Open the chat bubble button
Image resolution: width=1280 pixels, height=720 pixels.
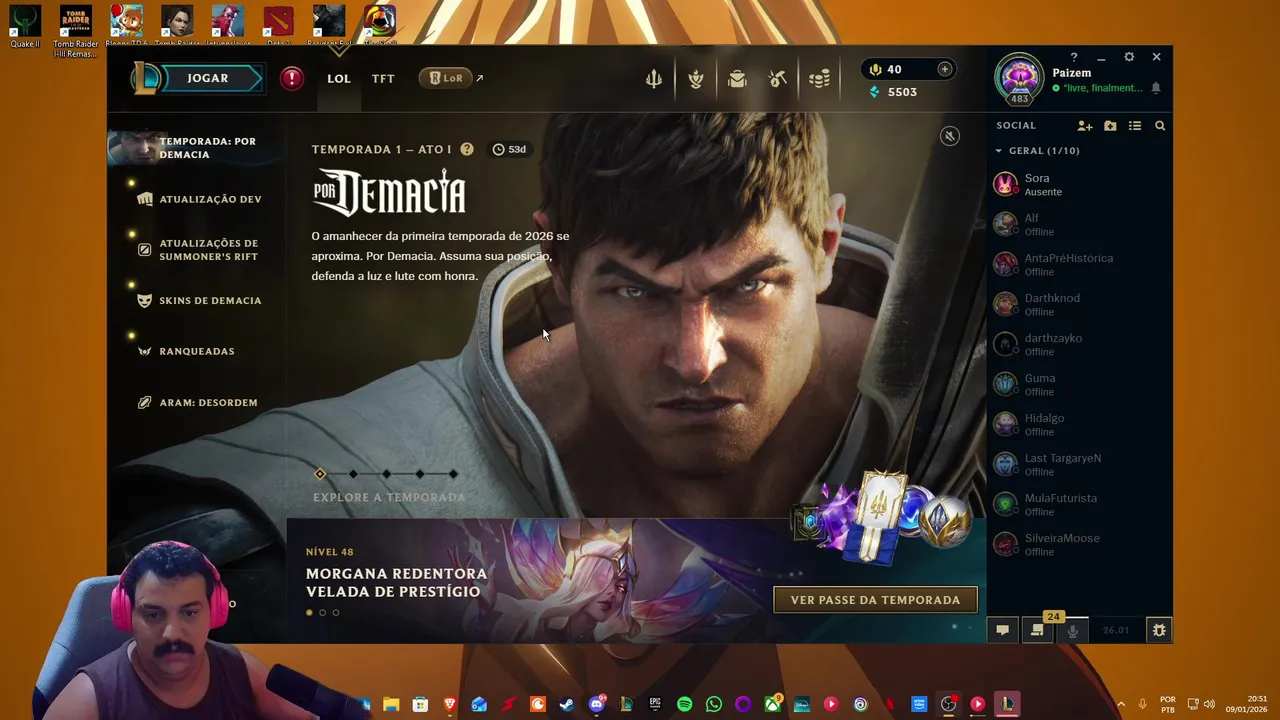[1002, 630]
